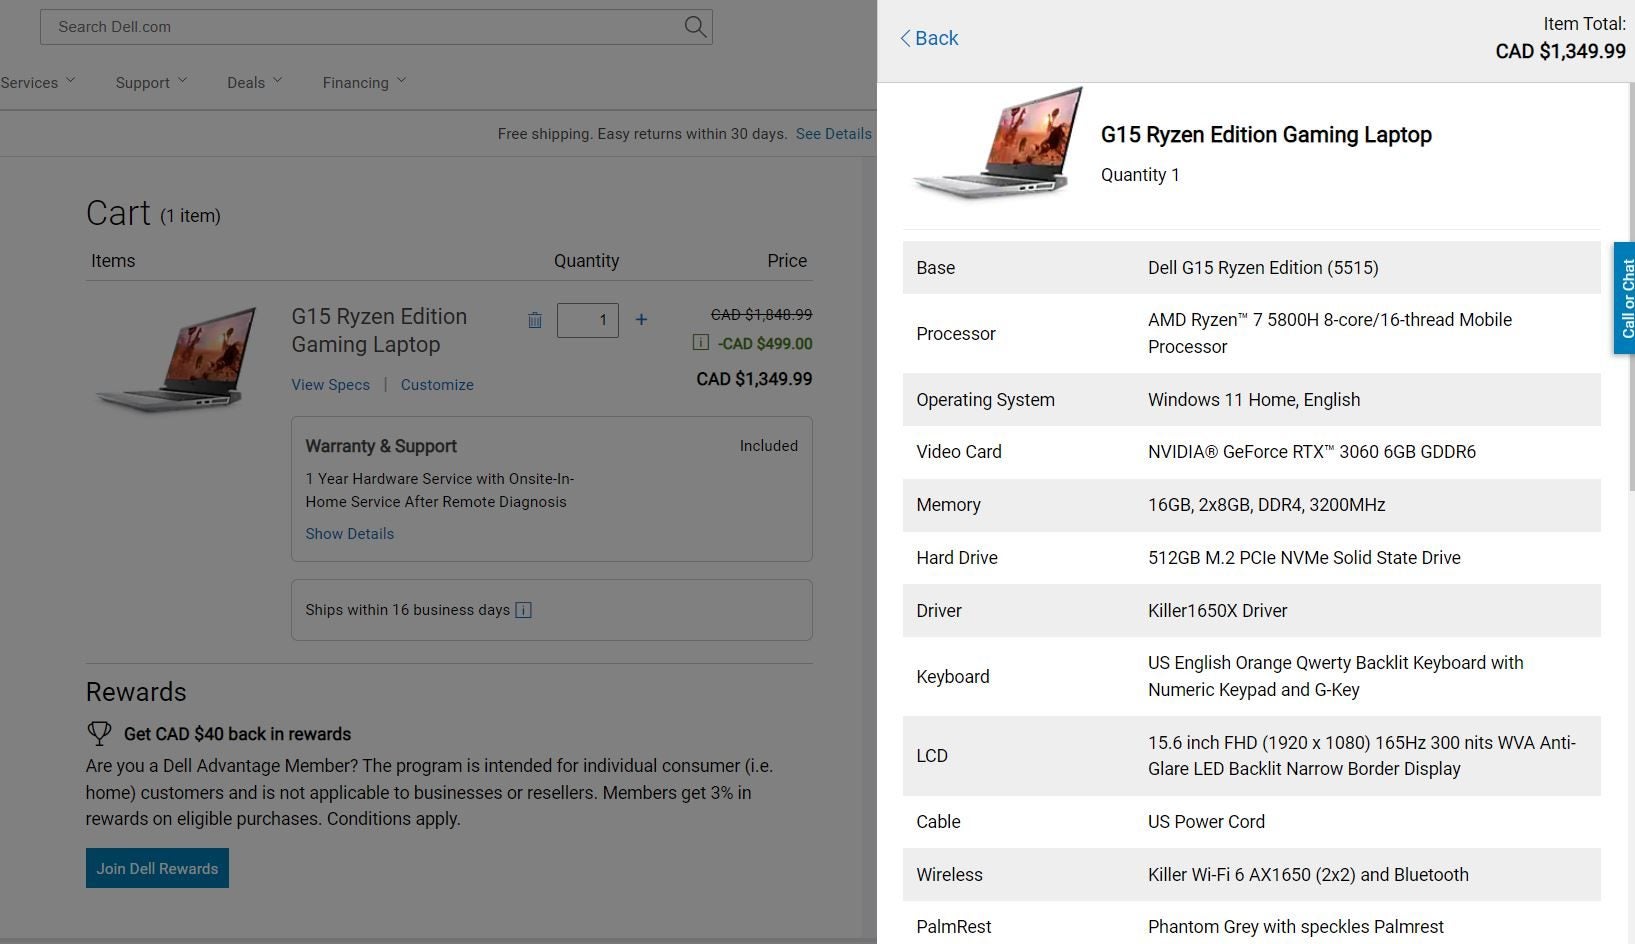Open the Financing dropdown menu
This screenshot has width=1635, height=944.
click(x=364, y=83)
